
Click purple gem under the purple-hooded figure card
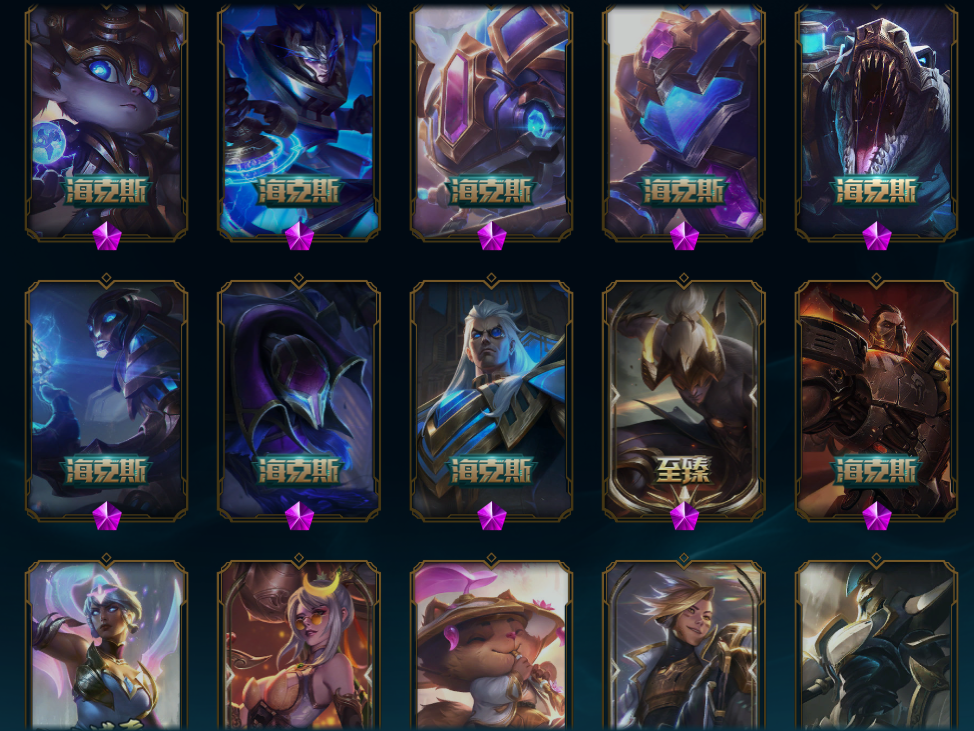(299, 516)
